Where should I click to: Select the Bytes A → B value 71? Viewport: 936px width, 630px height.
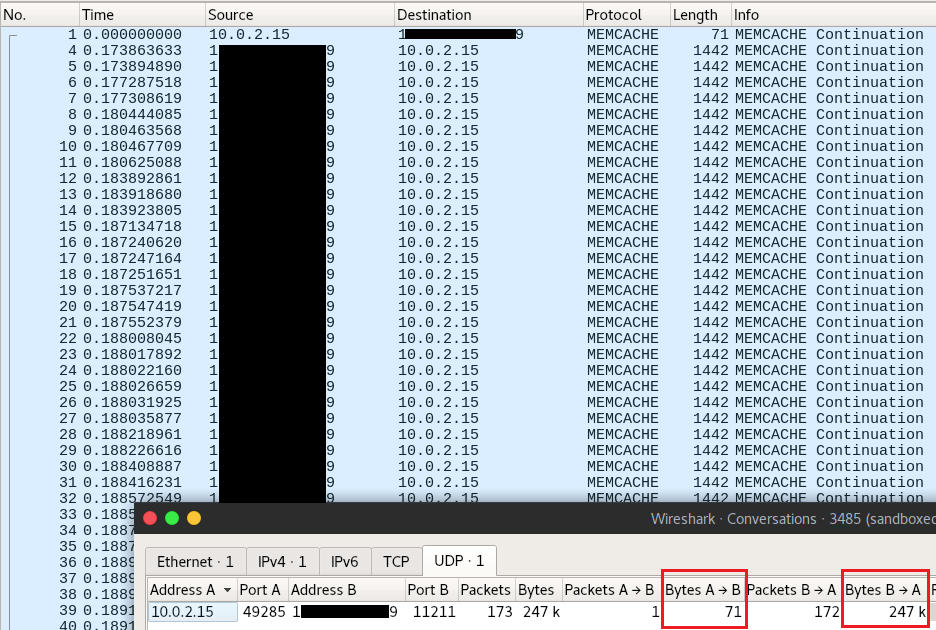coord(733,612)
